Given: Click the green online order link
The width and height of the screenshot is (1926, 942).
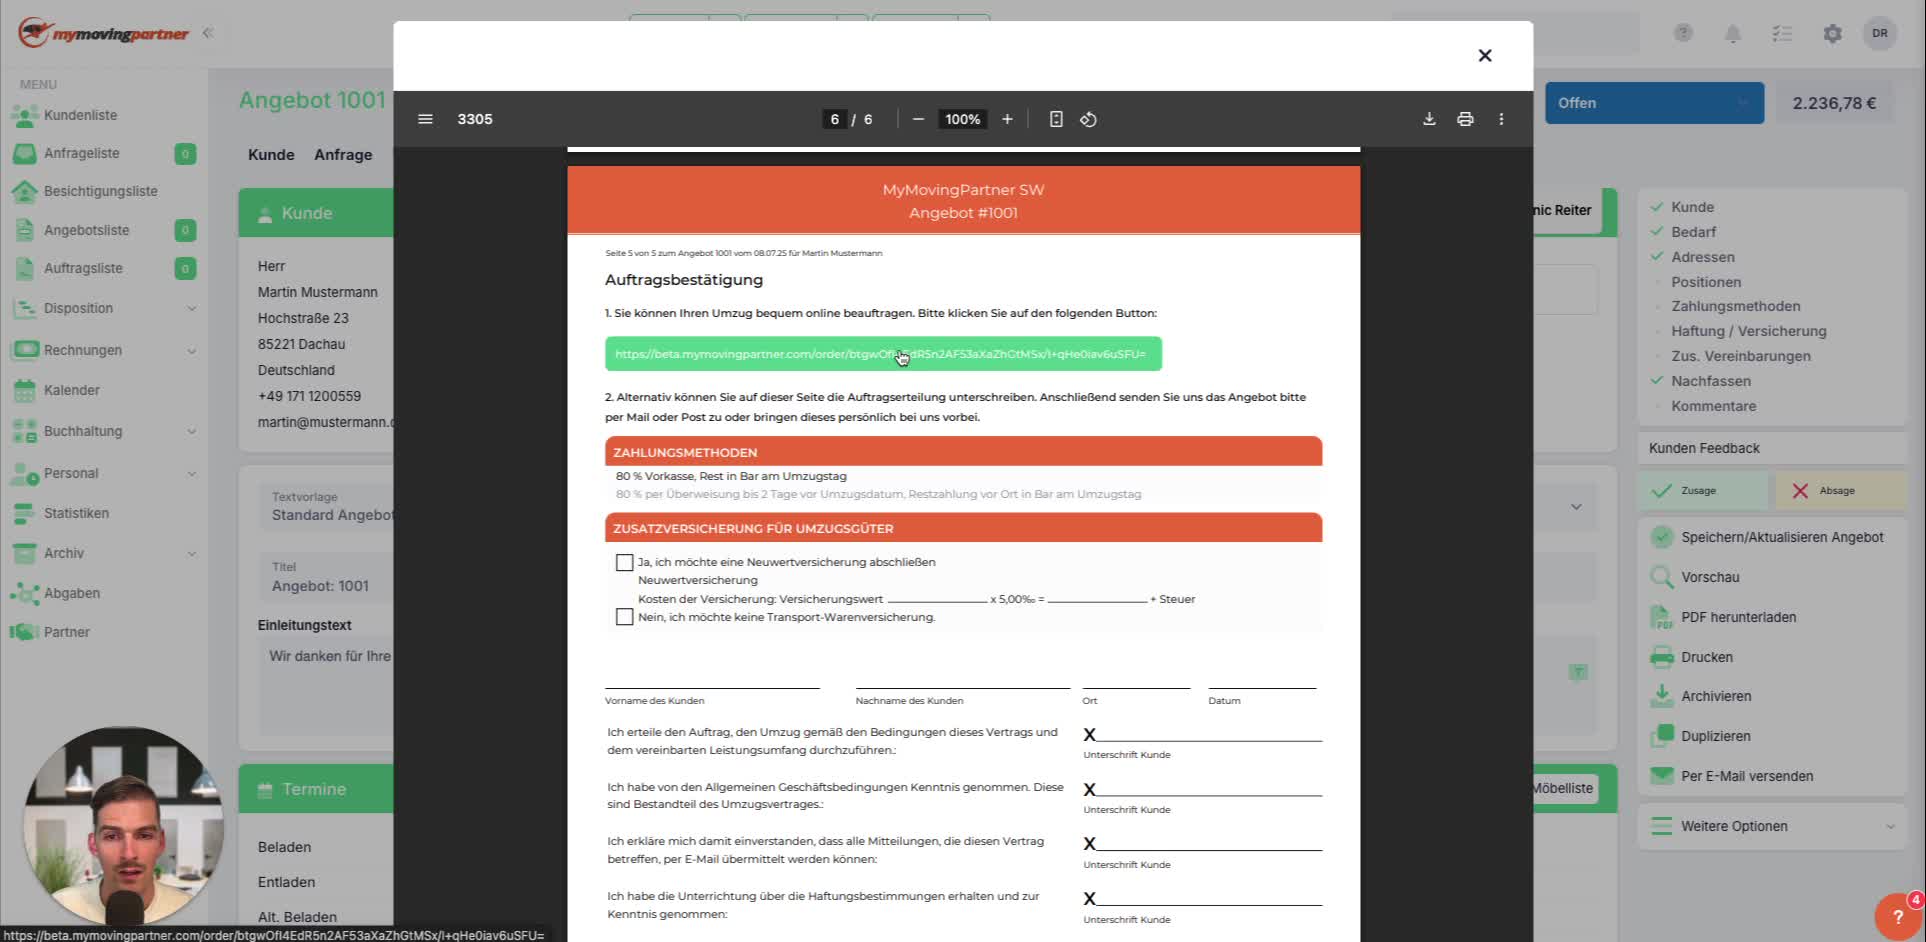Looking at the screenshot, I should click(x=883, y=354).
